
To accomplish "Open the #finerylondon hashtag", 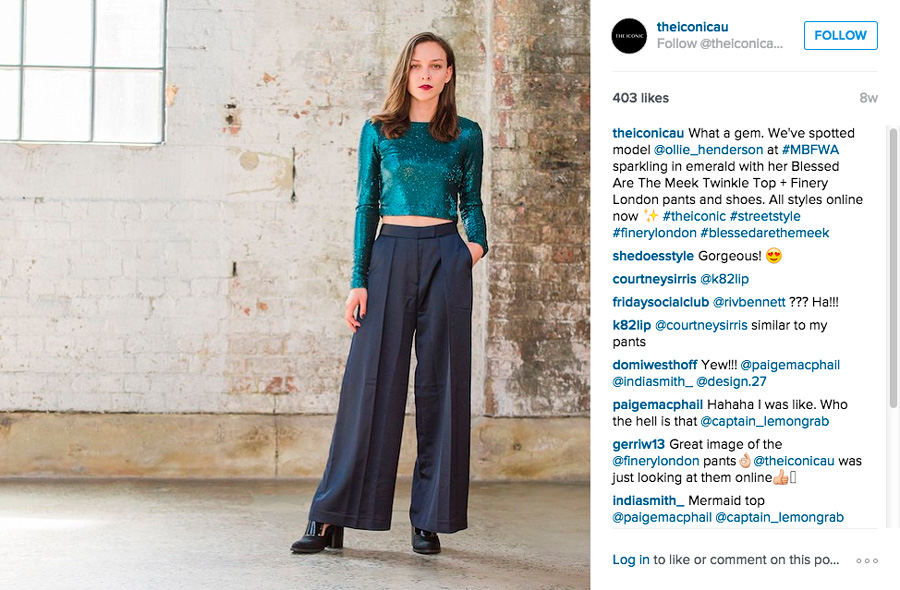I will [x=654, y=233].
